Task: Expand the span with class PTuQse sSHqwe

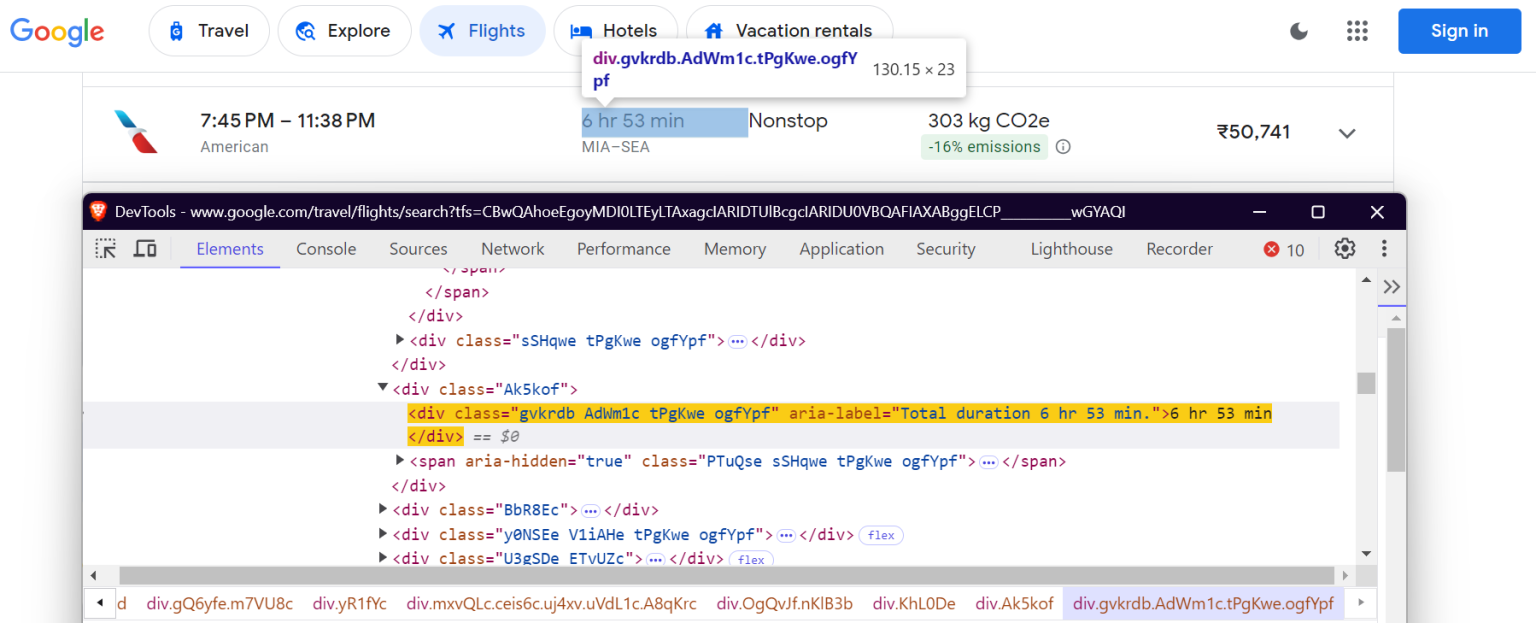Action: coord(399,460)
